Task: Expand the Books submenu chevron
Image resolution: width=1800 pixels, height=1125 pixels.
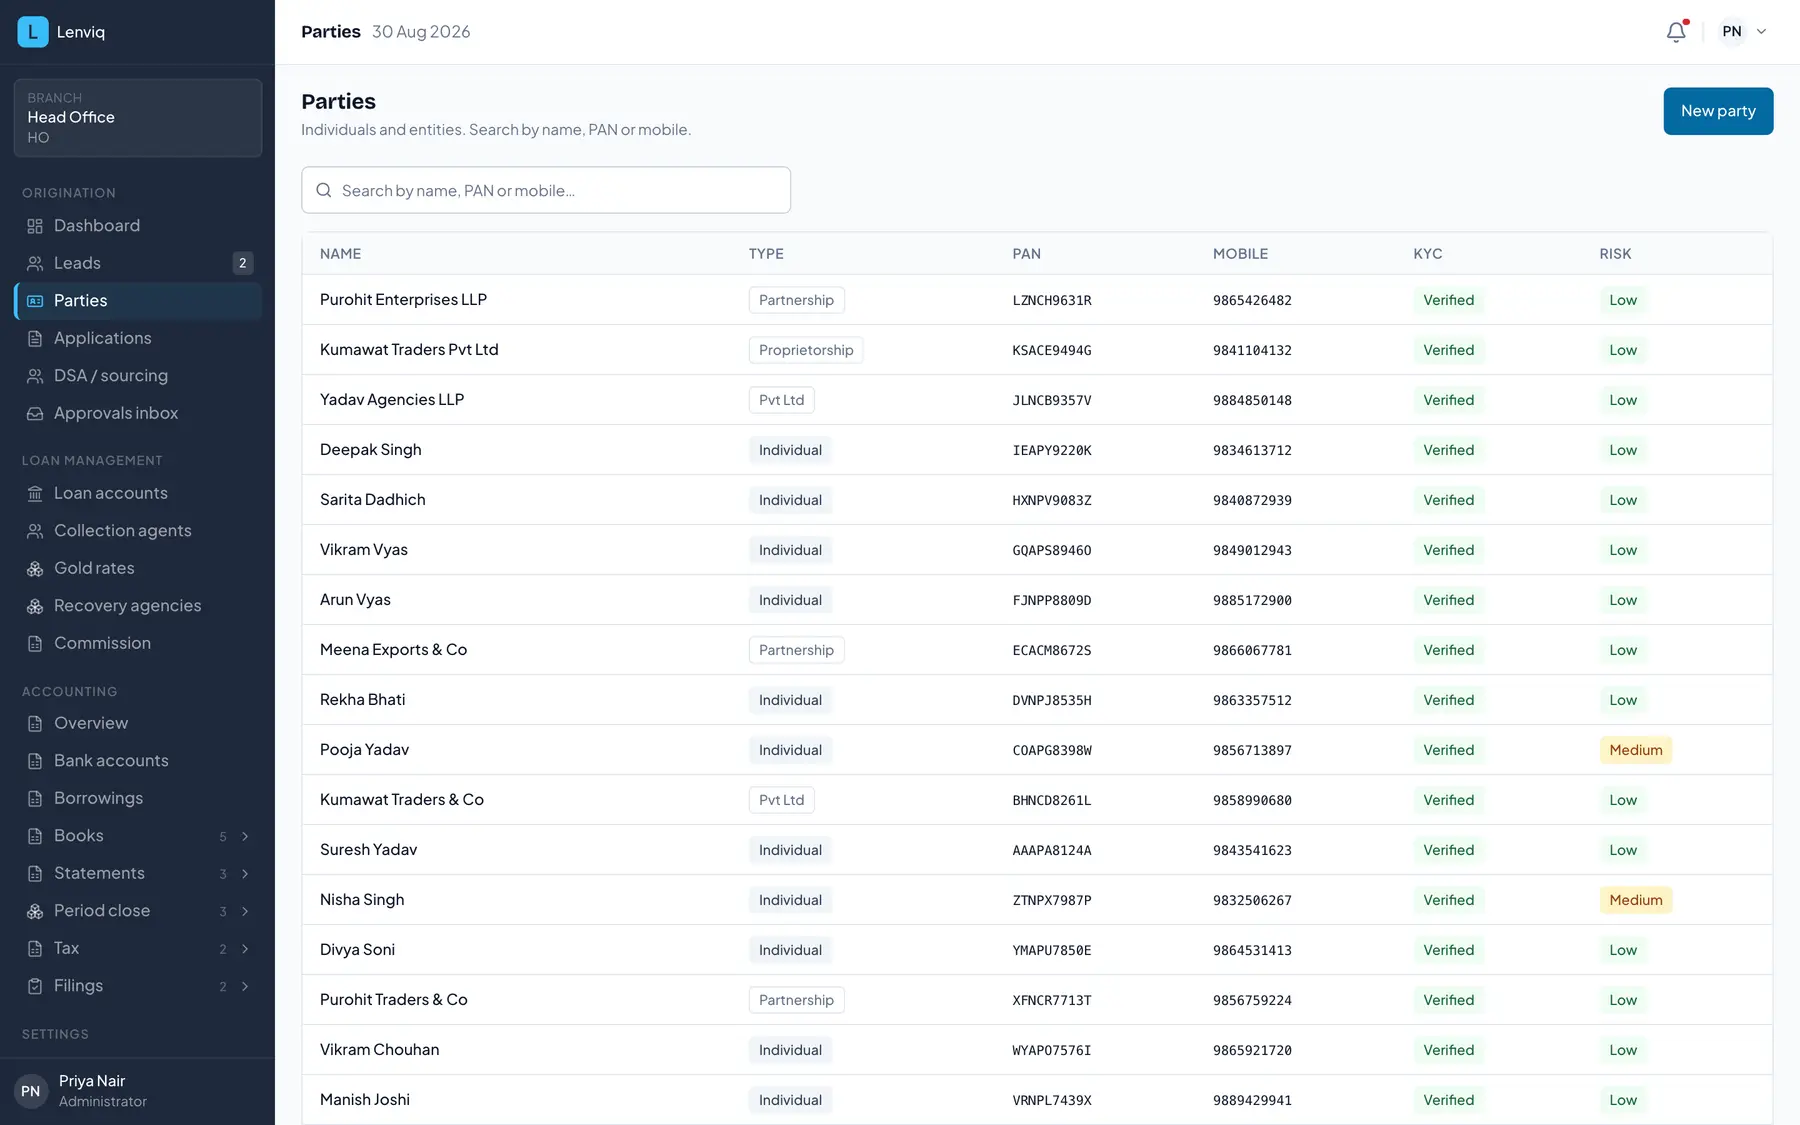Action: click(x=245, y=836)
